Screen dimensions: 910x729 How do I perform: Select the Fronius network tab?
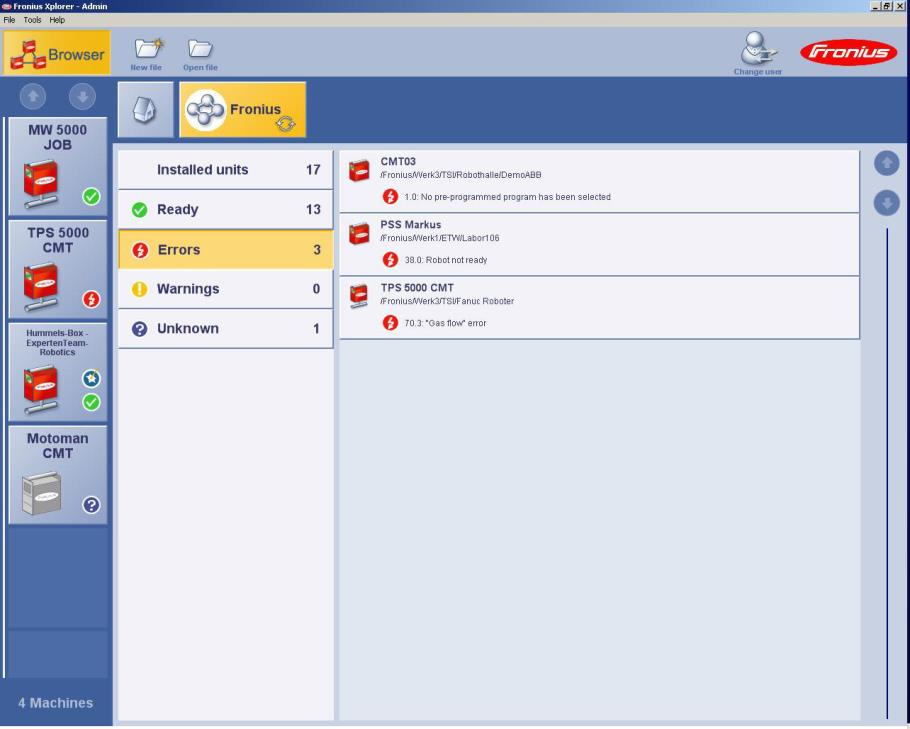243,109
